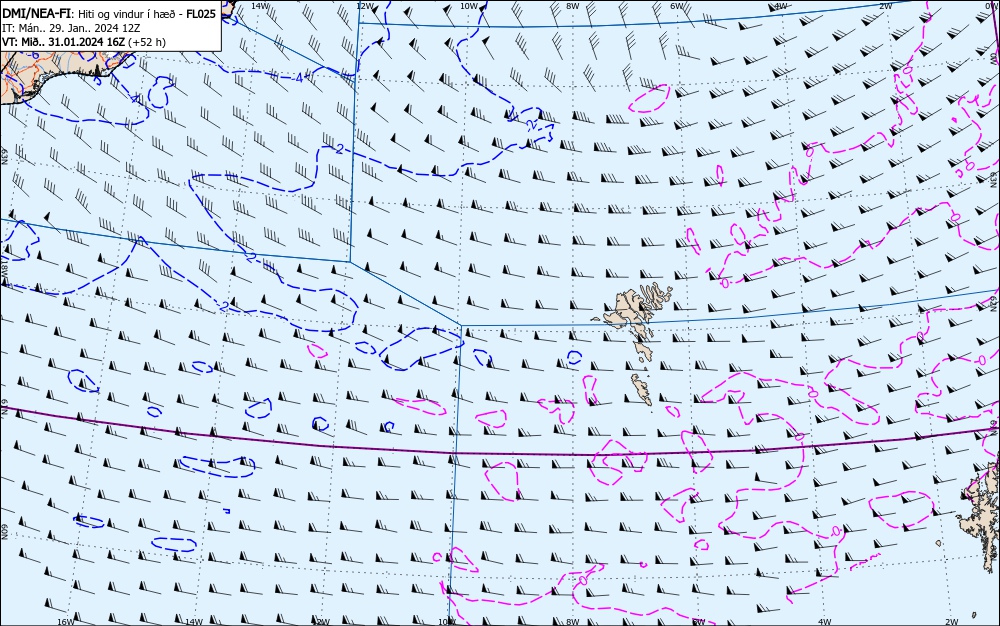Click the 63N latitude label on left edge
Viewport: 1000px width, 626px height.
(4, 155)
